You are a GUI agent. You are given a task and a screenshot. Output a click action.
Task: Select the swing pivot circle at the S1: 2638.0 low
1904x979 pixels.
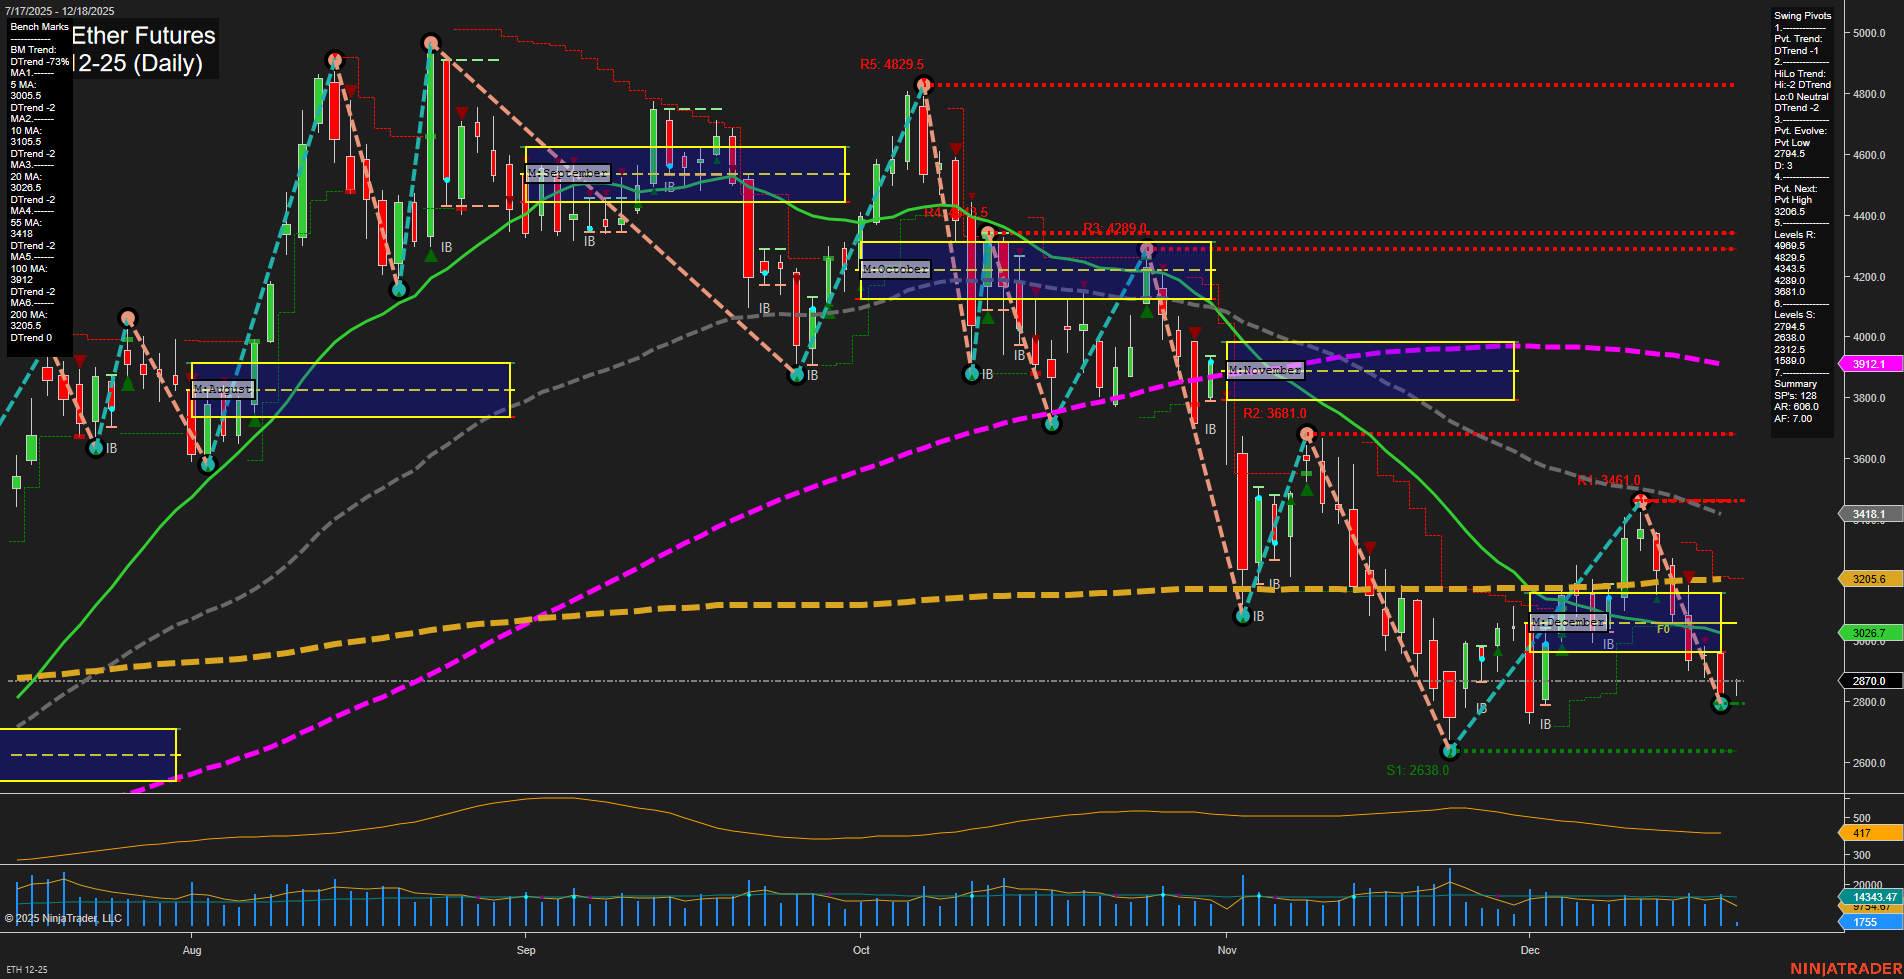(x=1451, y=750)
